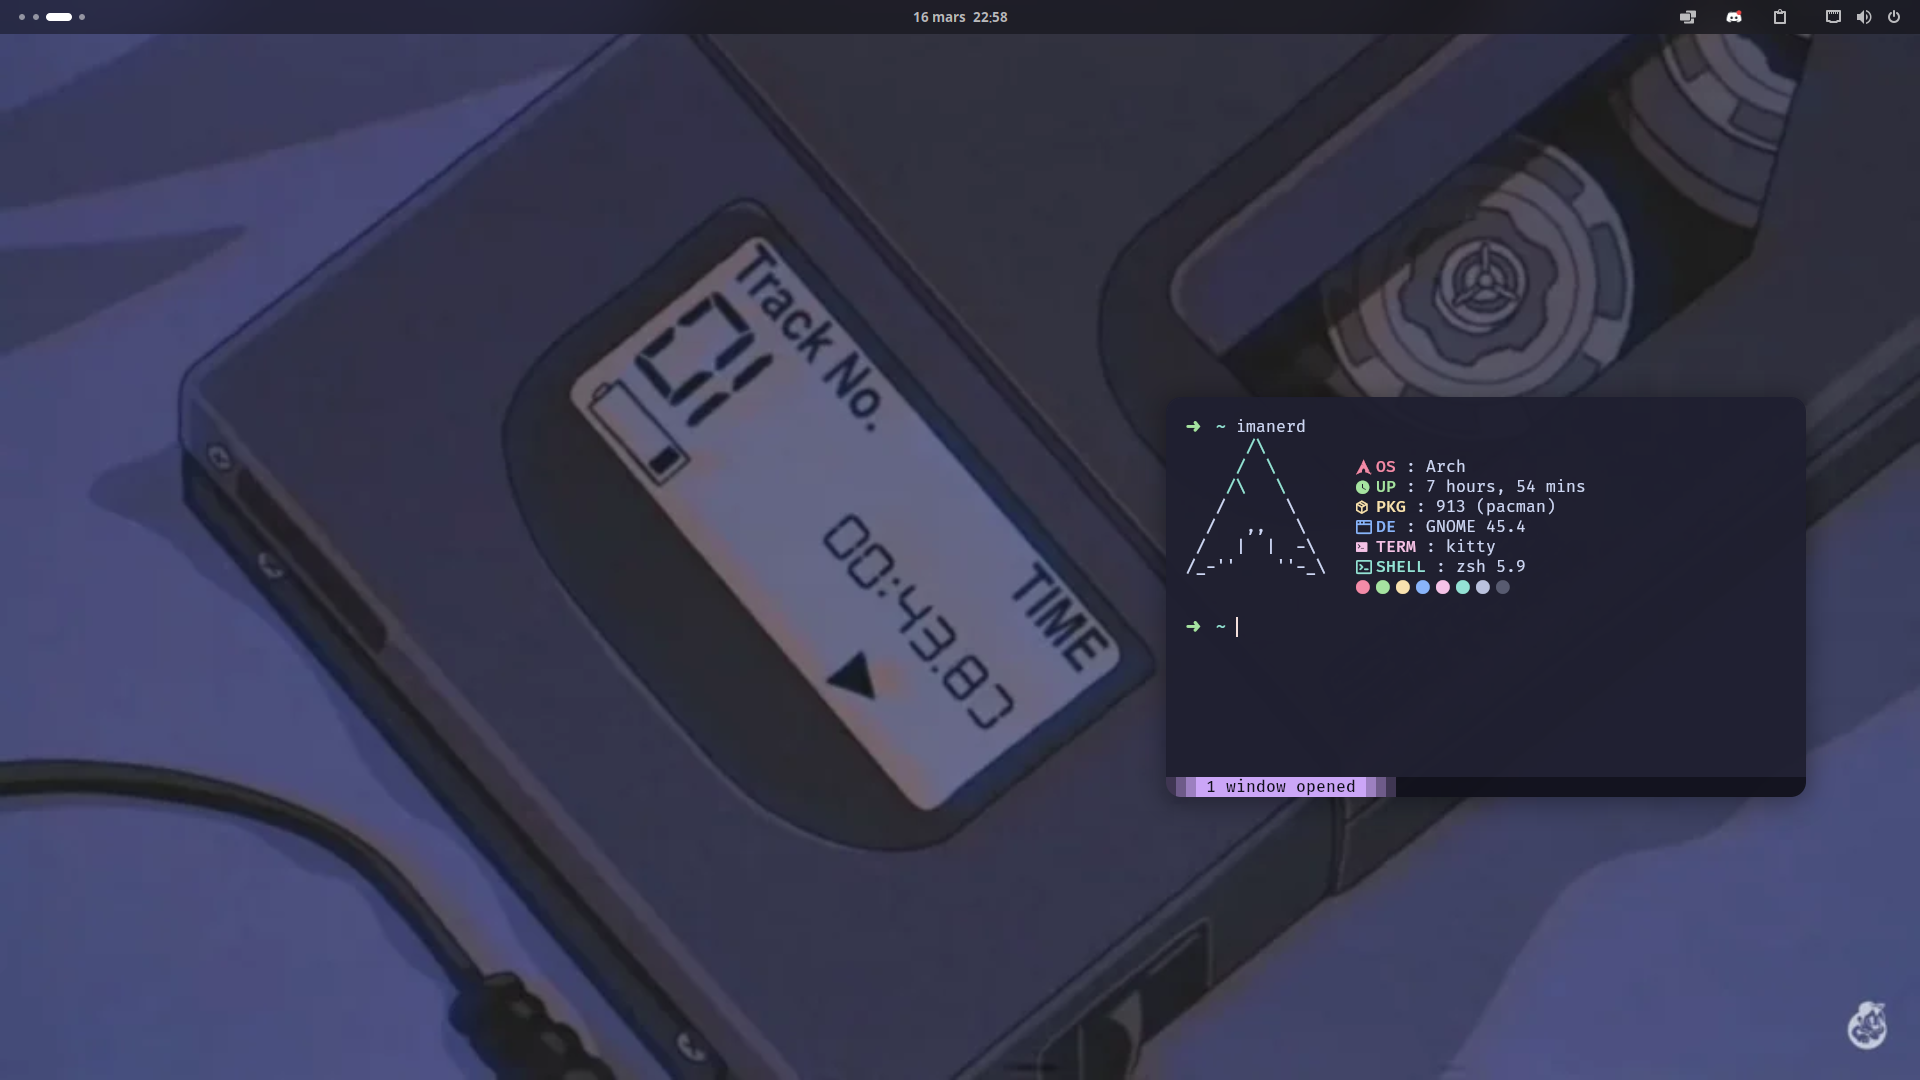Switch to the last workspace dot
Screen dimensions: 1920x1080
coord(82,17)
